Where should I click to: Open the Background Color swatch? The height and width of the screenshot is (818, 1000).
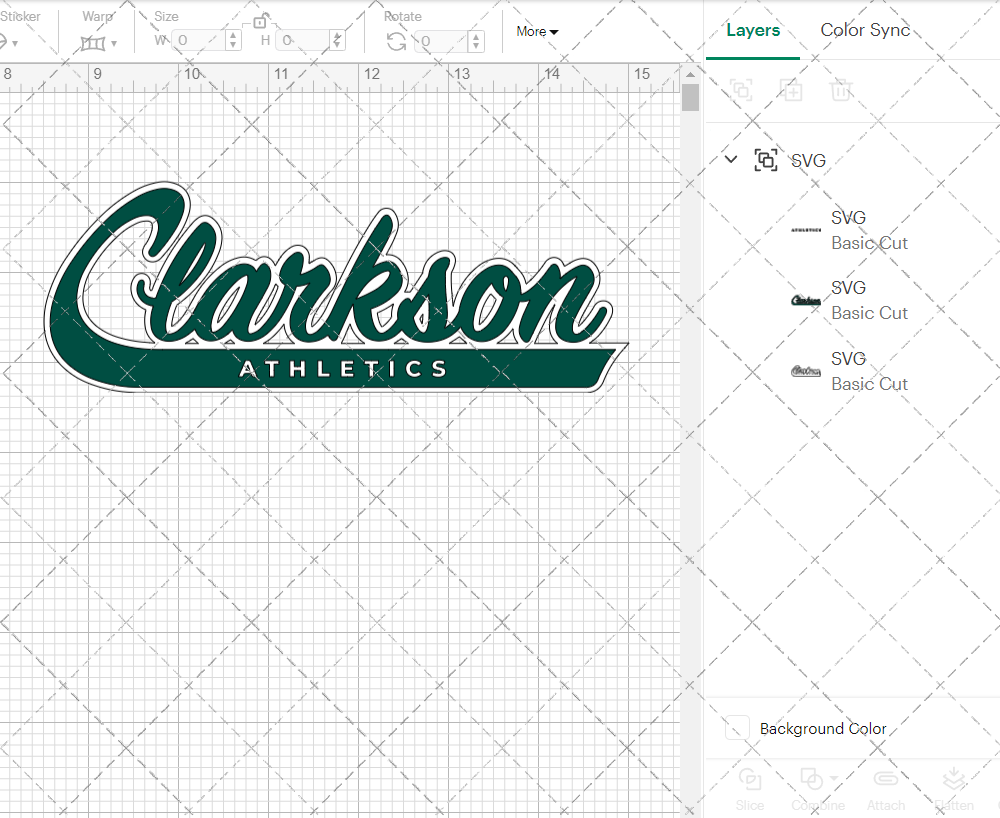point(736,729)
